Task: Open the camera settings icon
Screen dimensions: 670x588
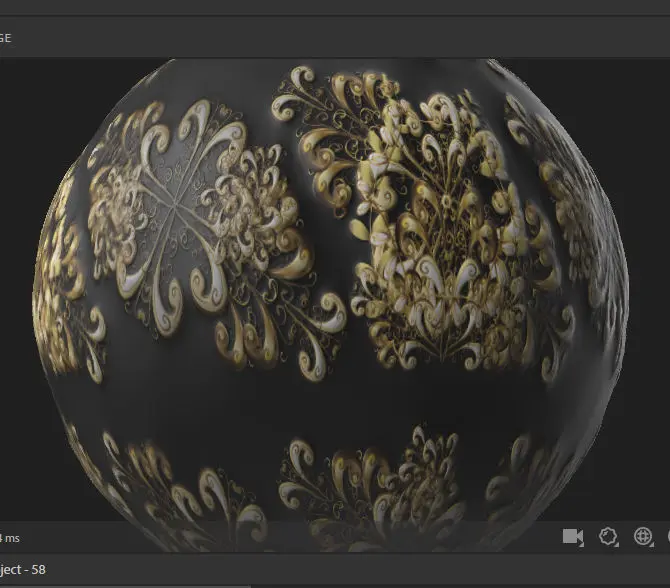Action: tap(573, 537)
